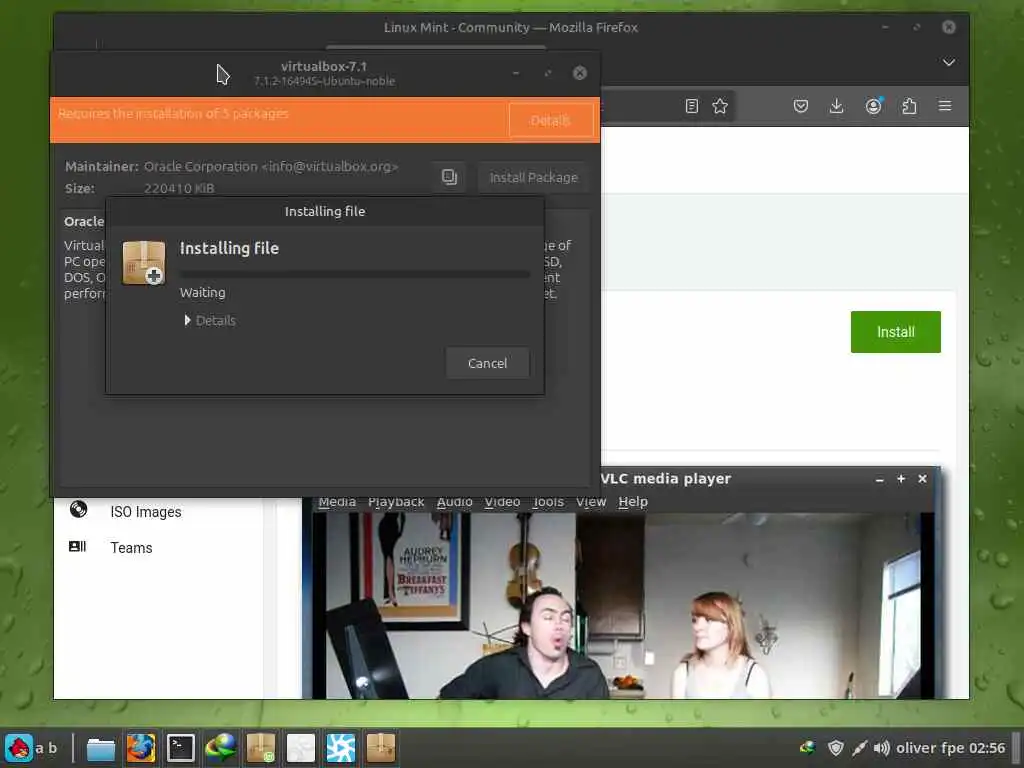Click the copy icon next to Install Package
Viewport: 1024px width, 768px height.
pos(449,177)
